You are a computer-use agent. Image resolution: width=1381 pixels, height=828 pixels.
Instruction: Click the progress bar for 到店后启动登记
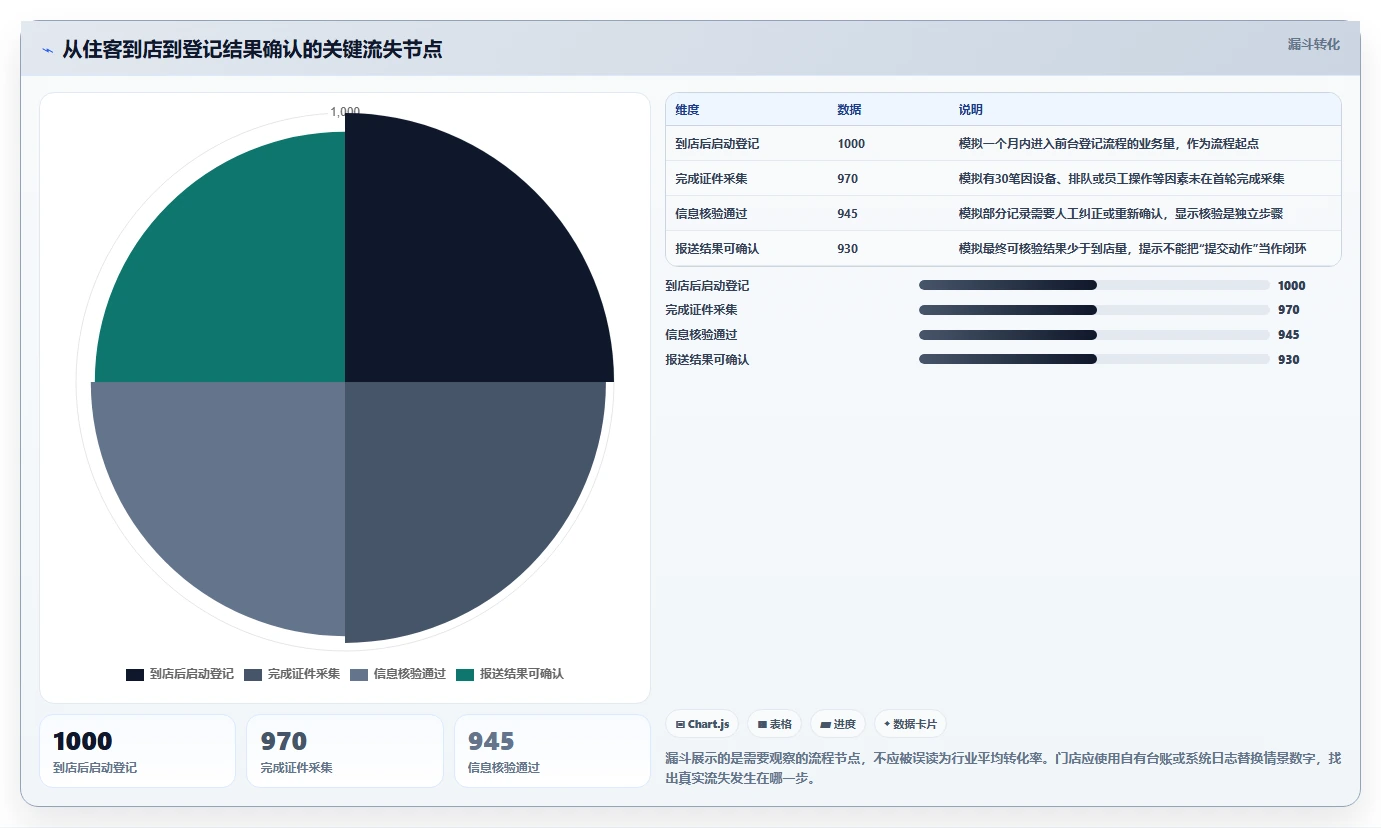click(1094, 285)
